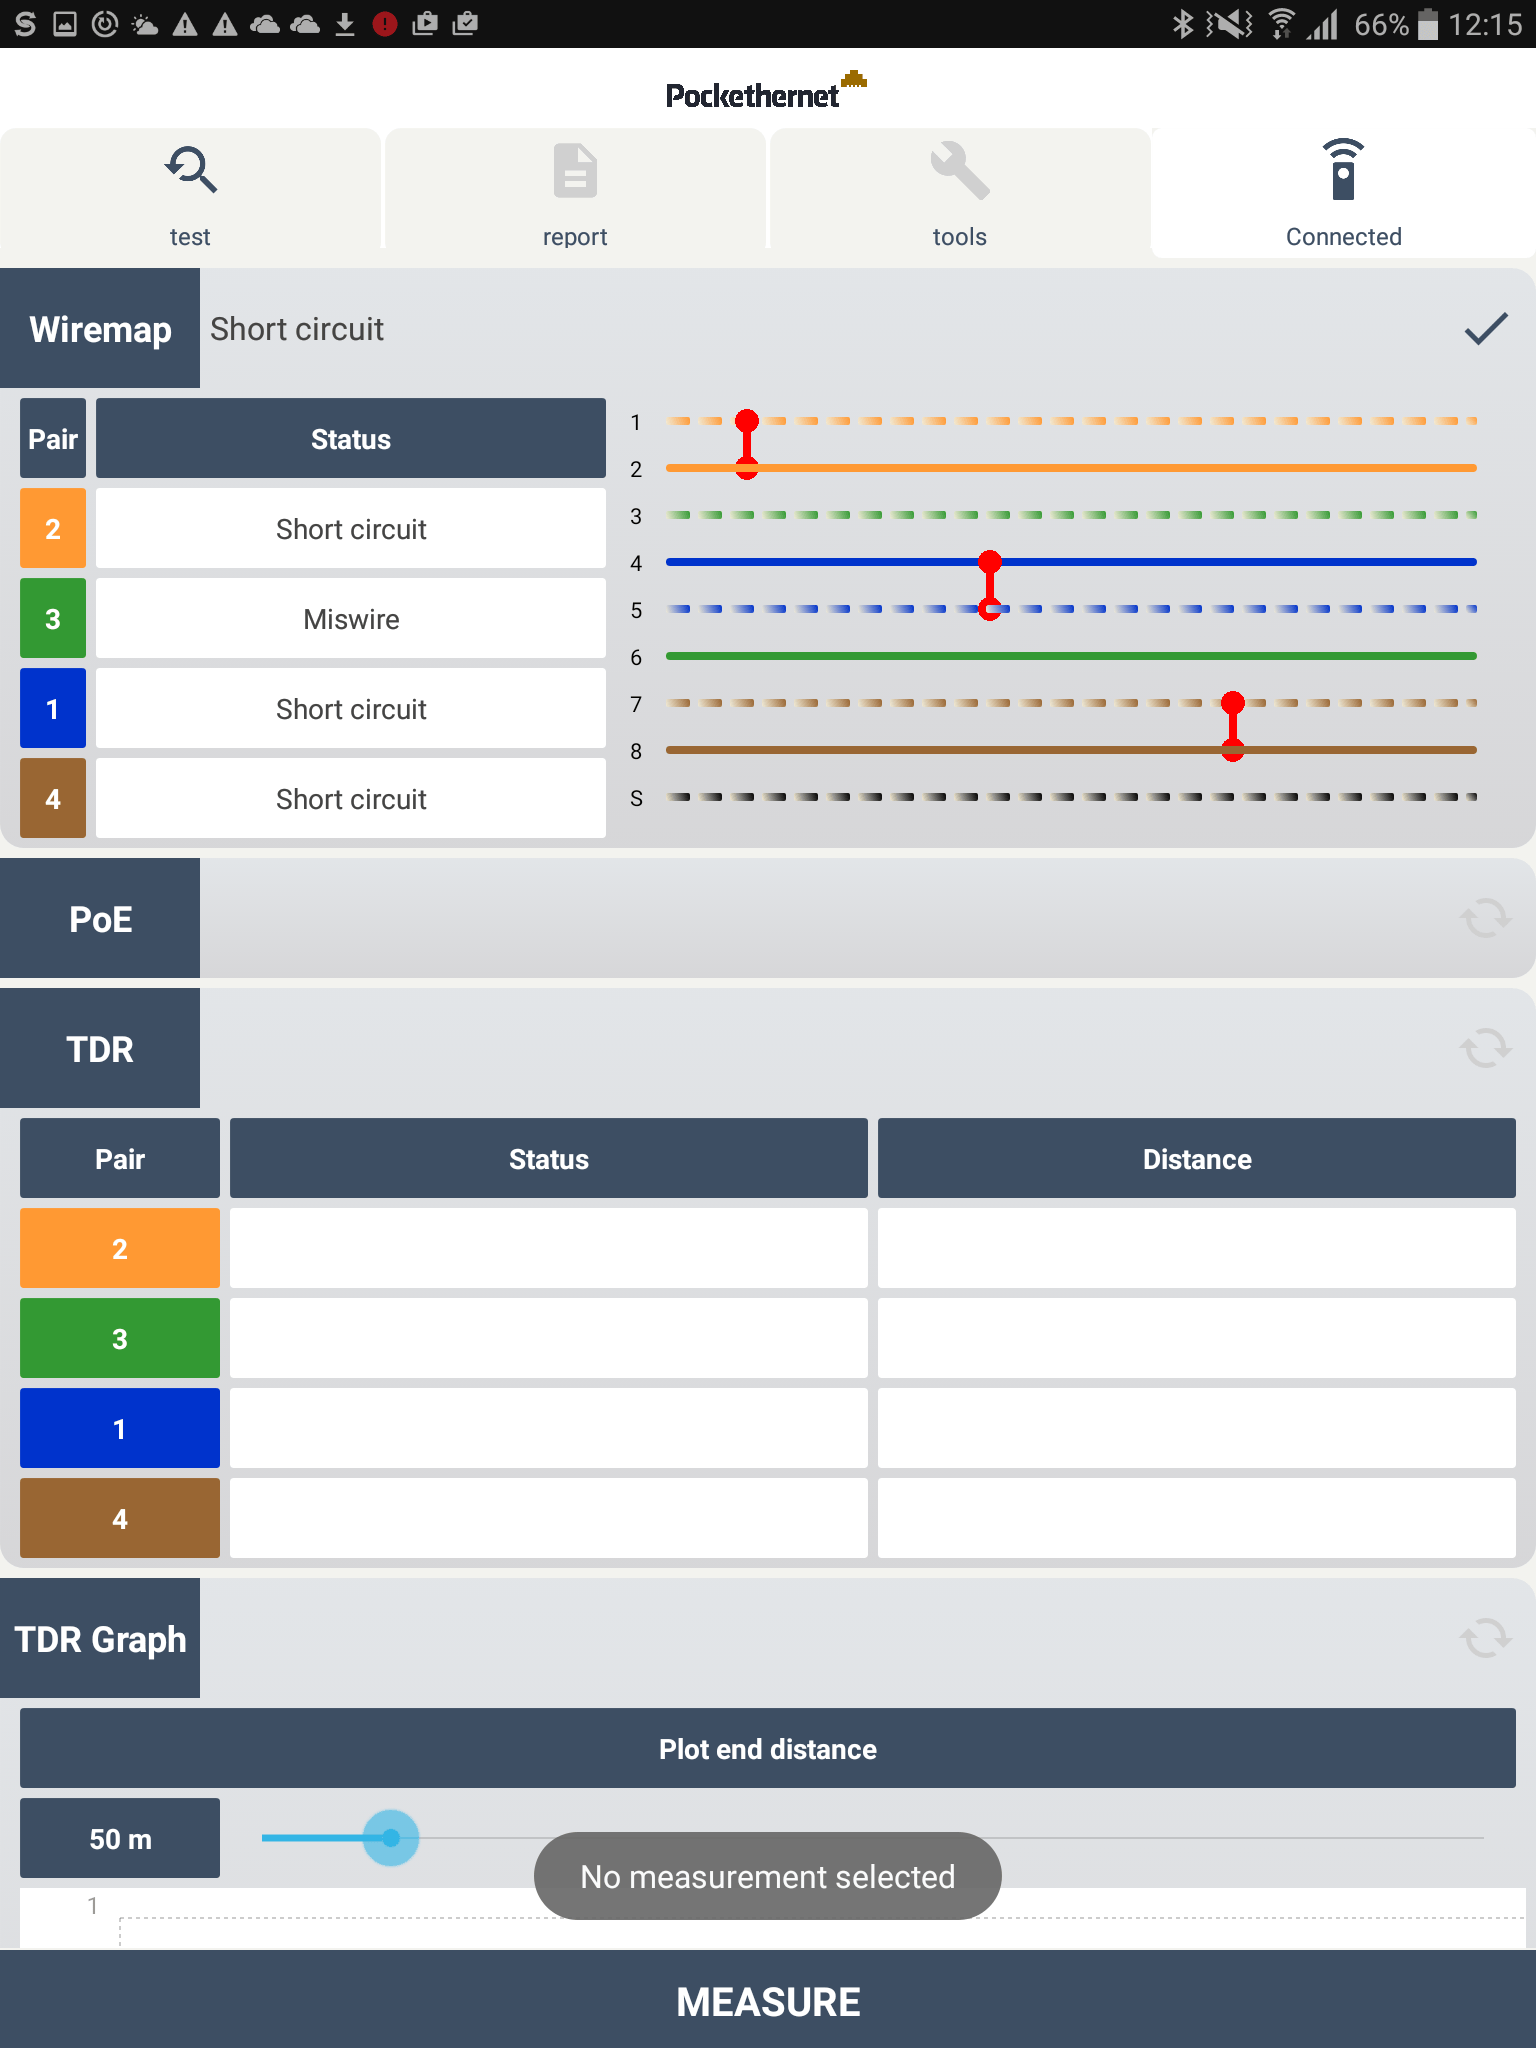Tap the brown pair 4 wiremap swatch
The height and width of the screenshot is (2048, 1536).
point(53,798)
